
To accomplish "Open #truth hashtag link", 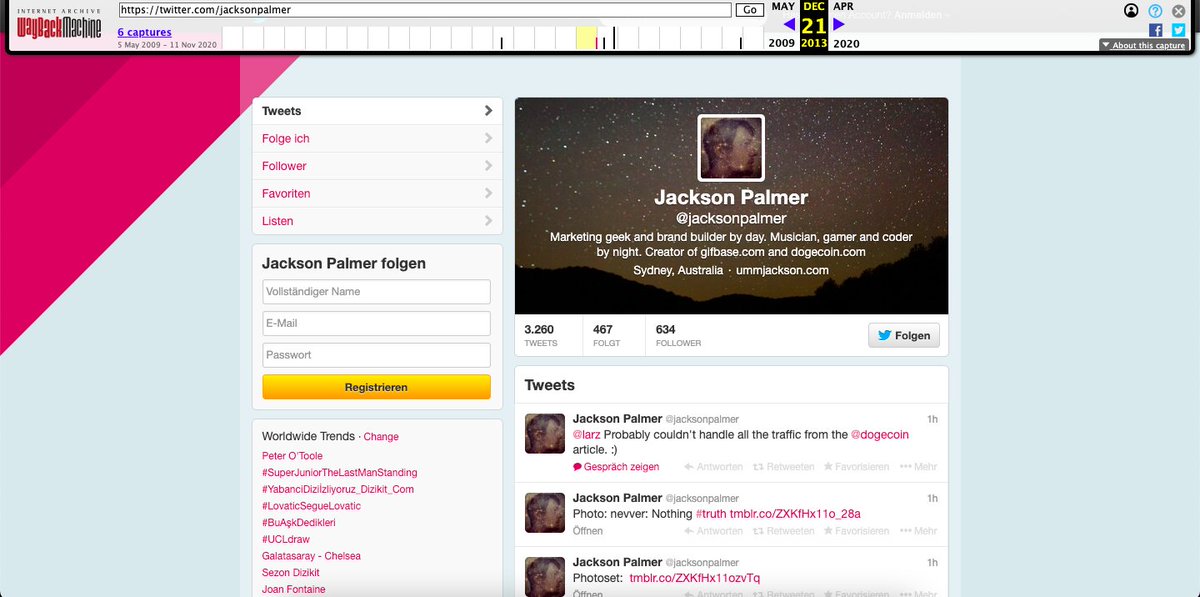I will [x=711, y=514].
